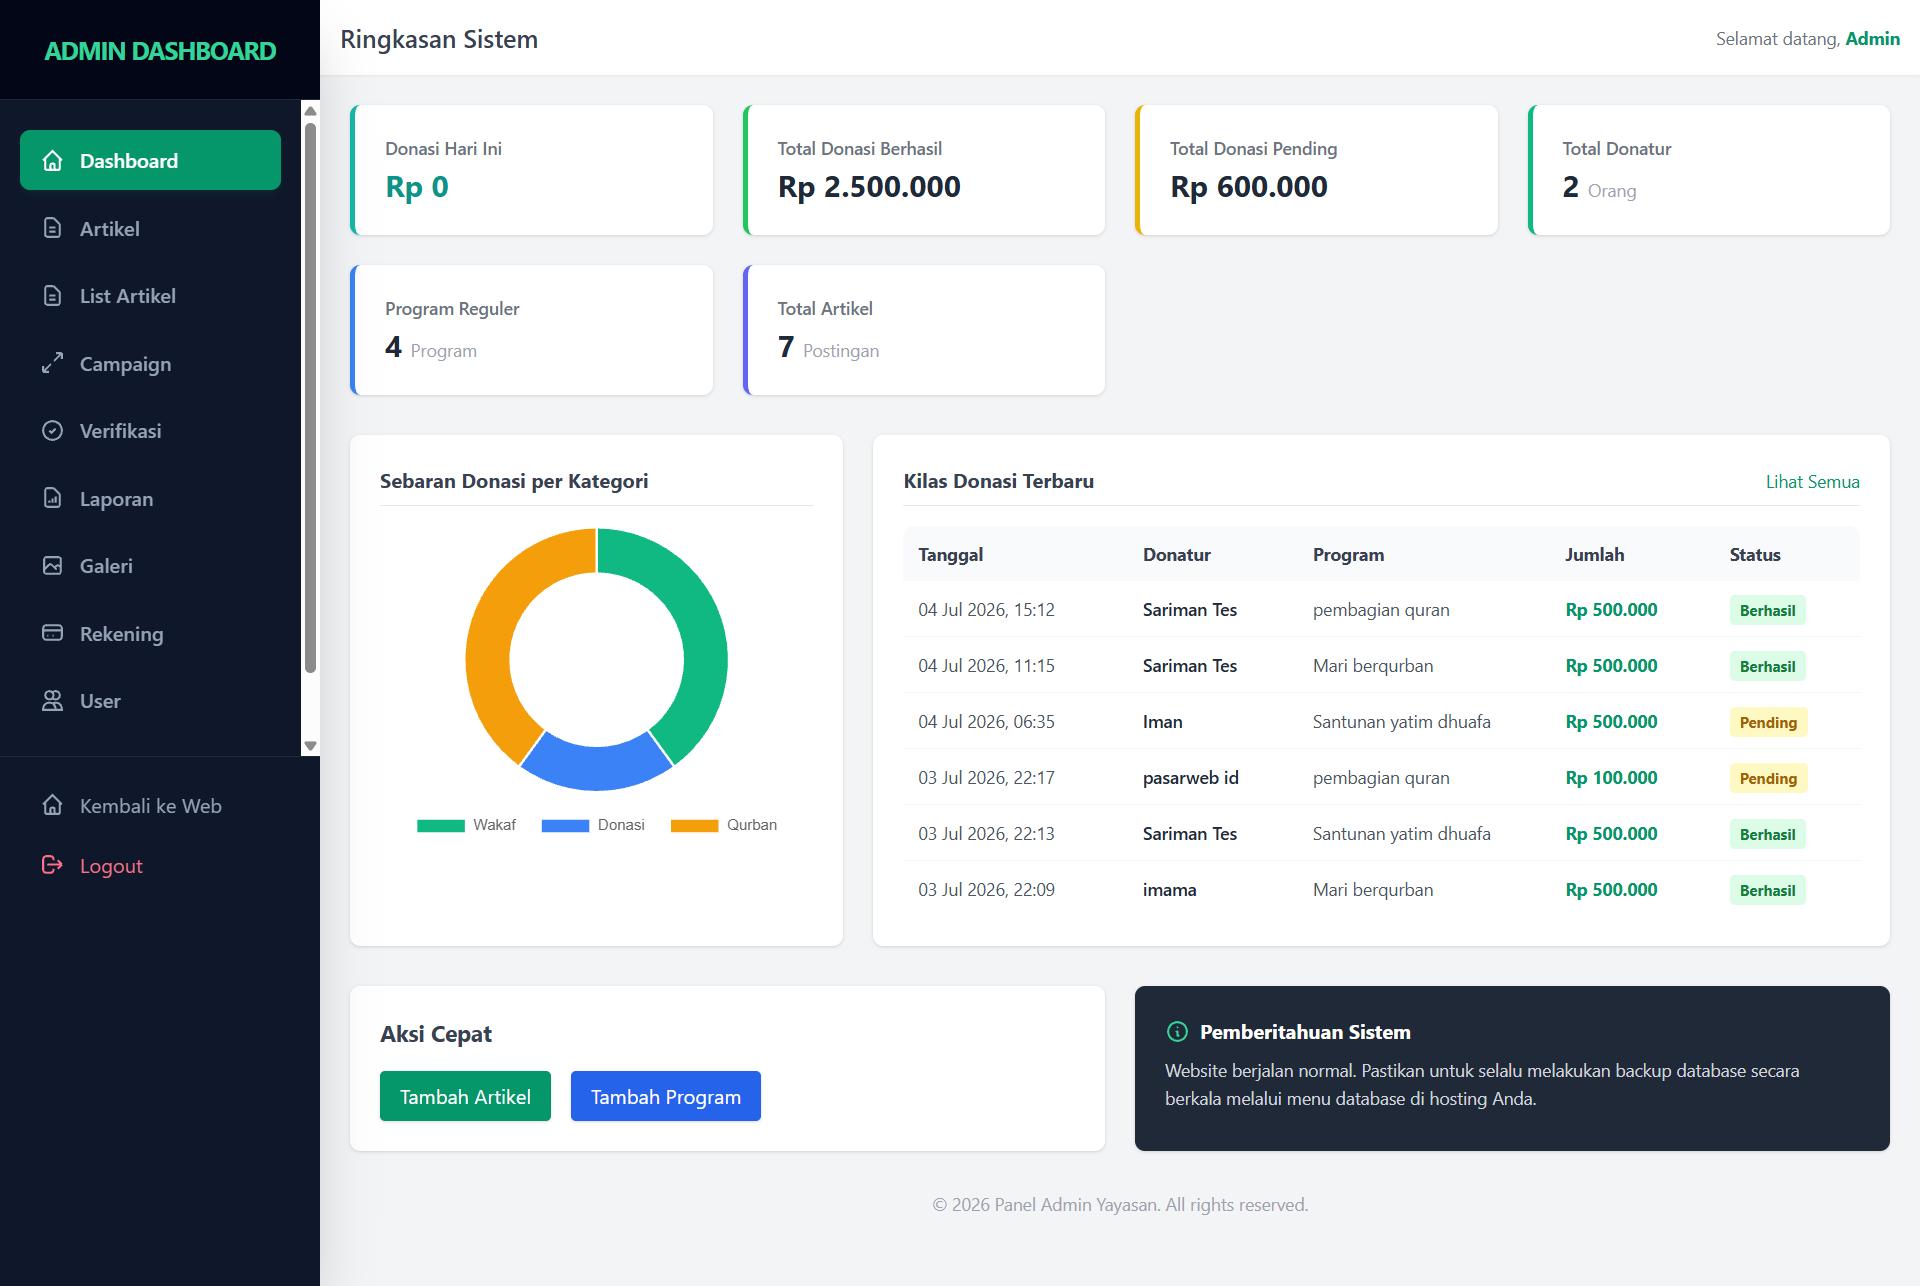The width and height of the screenshot is (1920, 1286).
Task: Click the Artikel document icon
Action: coord(53,228)
